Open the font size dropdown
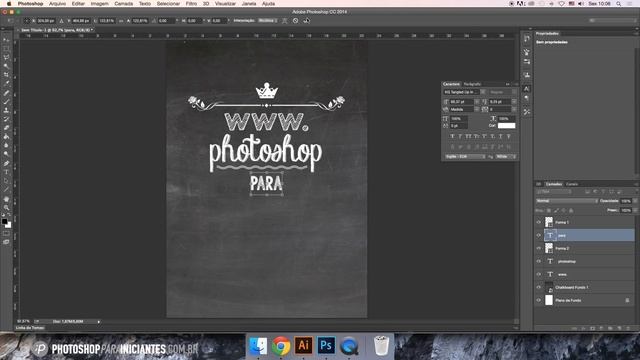This screenshot has width=640, height=360. pos(476,102)
